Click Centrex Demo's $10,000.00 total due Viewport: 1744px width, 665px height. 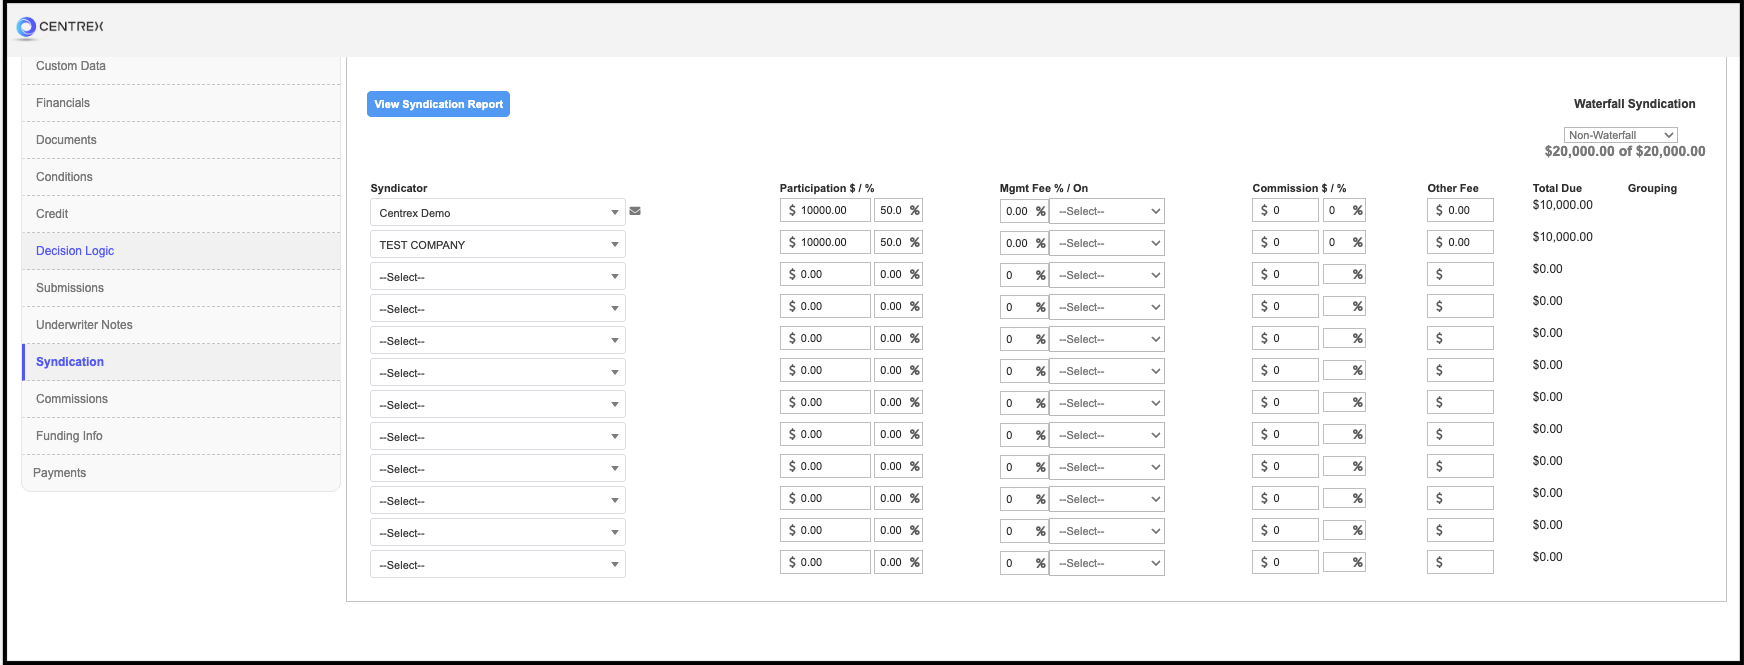(1562, 205)
